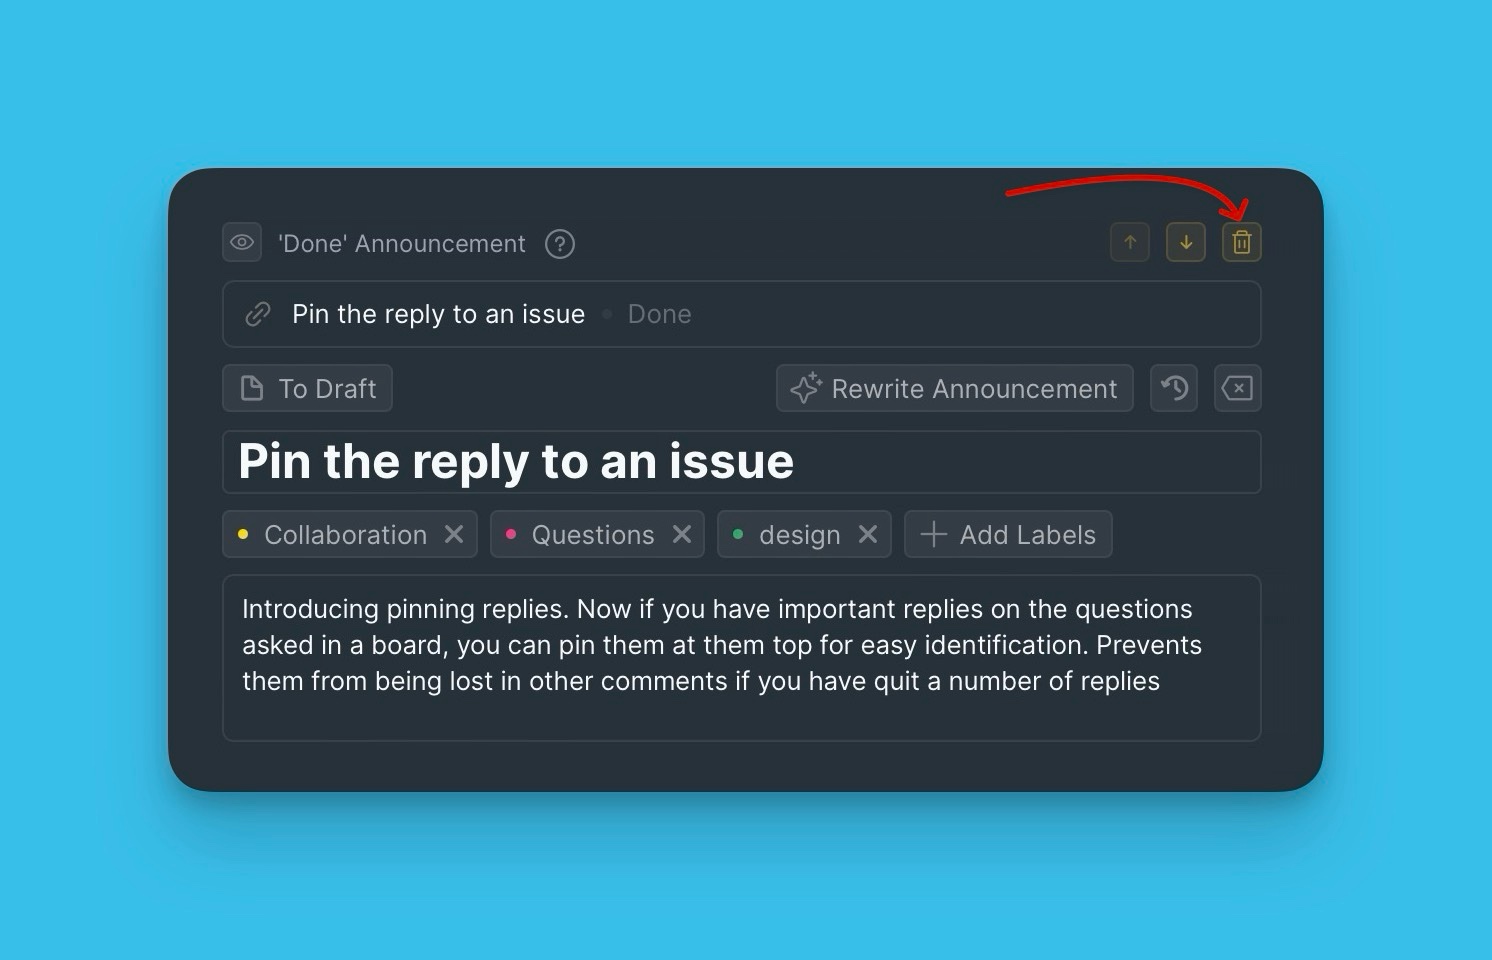Screen dimensions: 1492x960
Task: Restore previous version with the history icon
Action: click(1173, 388)
